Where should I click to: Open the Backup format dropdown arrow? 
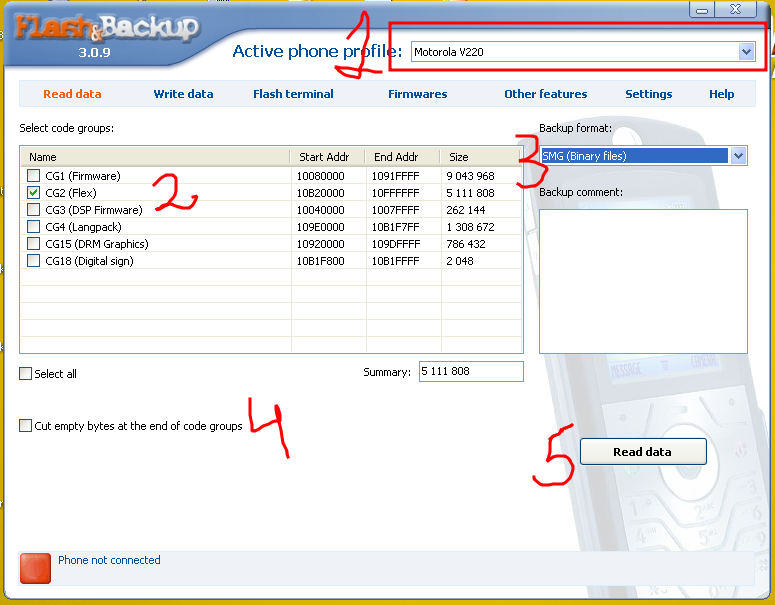(738, 156)
